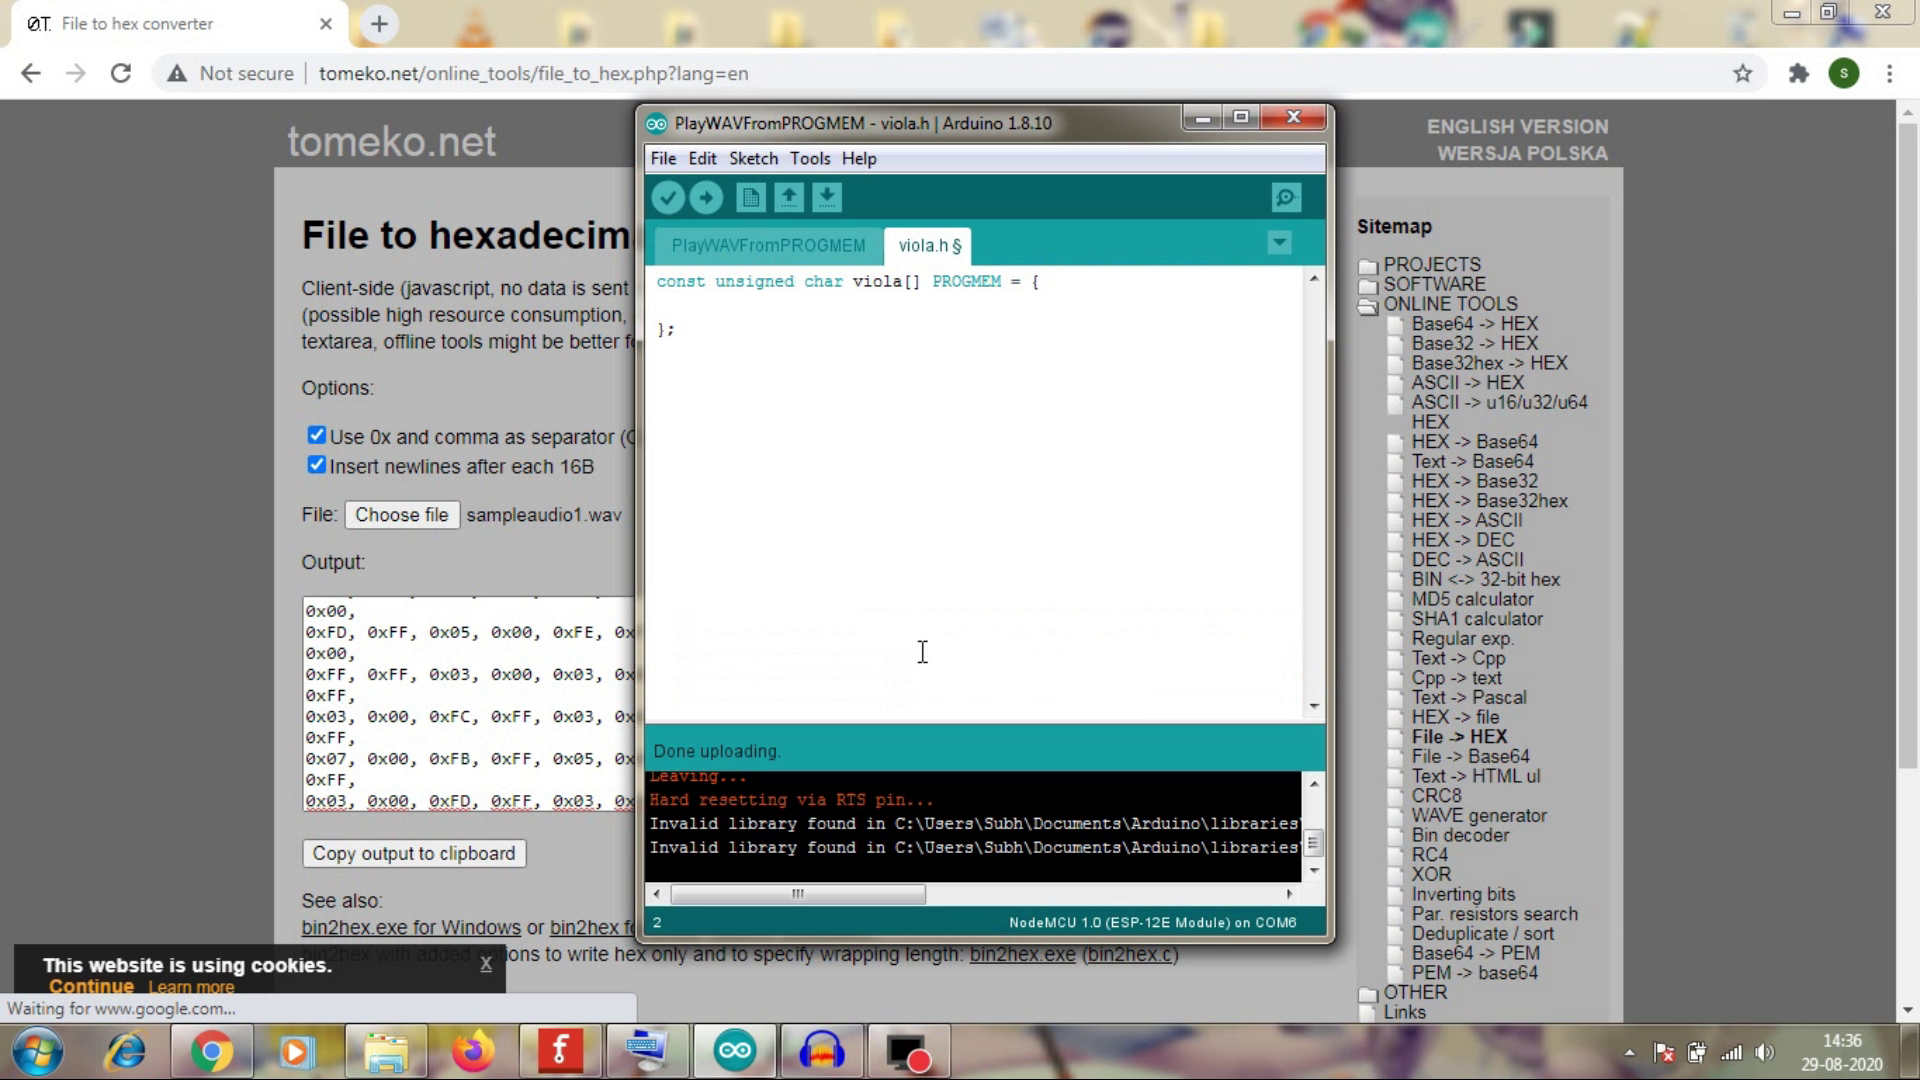The width and height of the screenshot is (1920, 1080).
Task: Click the Arduino IDE taskbar icon
Action: tap(736, 1051)
